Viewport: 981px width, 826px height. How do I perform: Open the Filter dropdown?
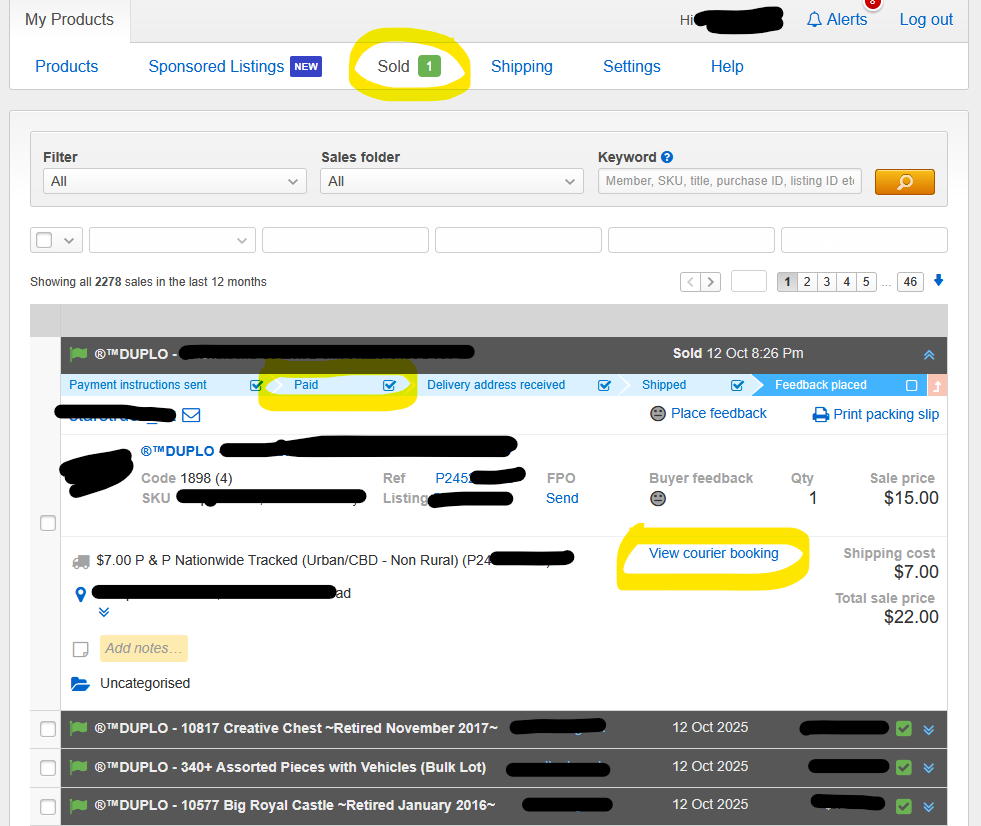point(175,181)
